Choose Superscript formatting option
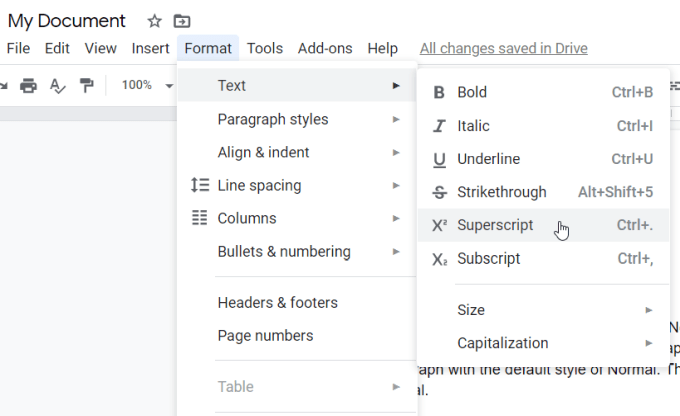Screen dimensions: 680x416 point(495,225)
